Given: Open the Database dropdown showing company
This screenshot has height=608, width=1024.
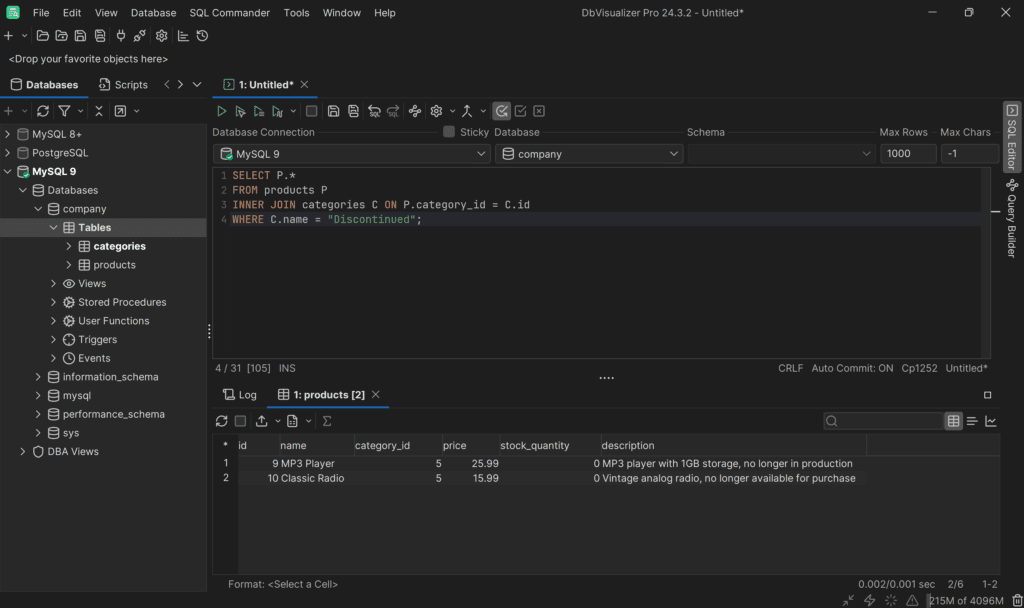Looking at the screenshot, I should [x=589, y=154].
